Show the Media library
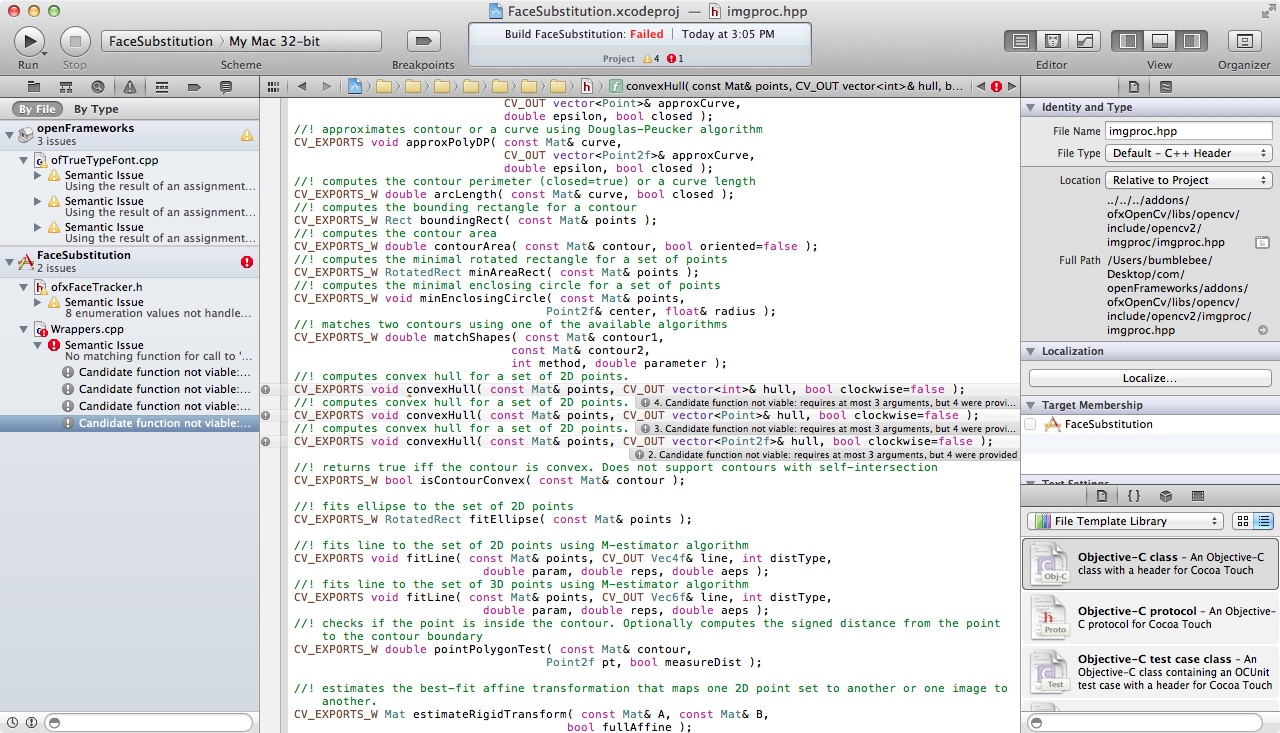The width and height of the screenshot is (1280, 733). [x=1198, y=496]
